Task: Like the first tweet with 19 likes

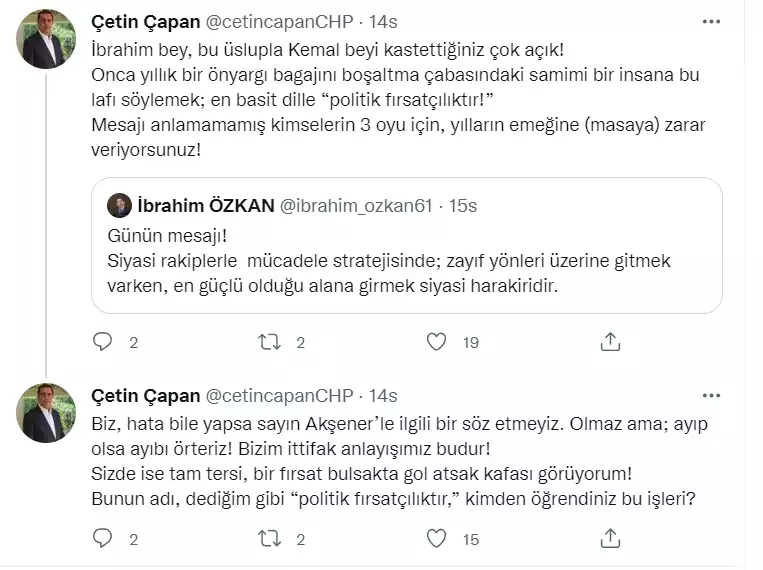Action: pyautogui.click(x=437, y=343)
